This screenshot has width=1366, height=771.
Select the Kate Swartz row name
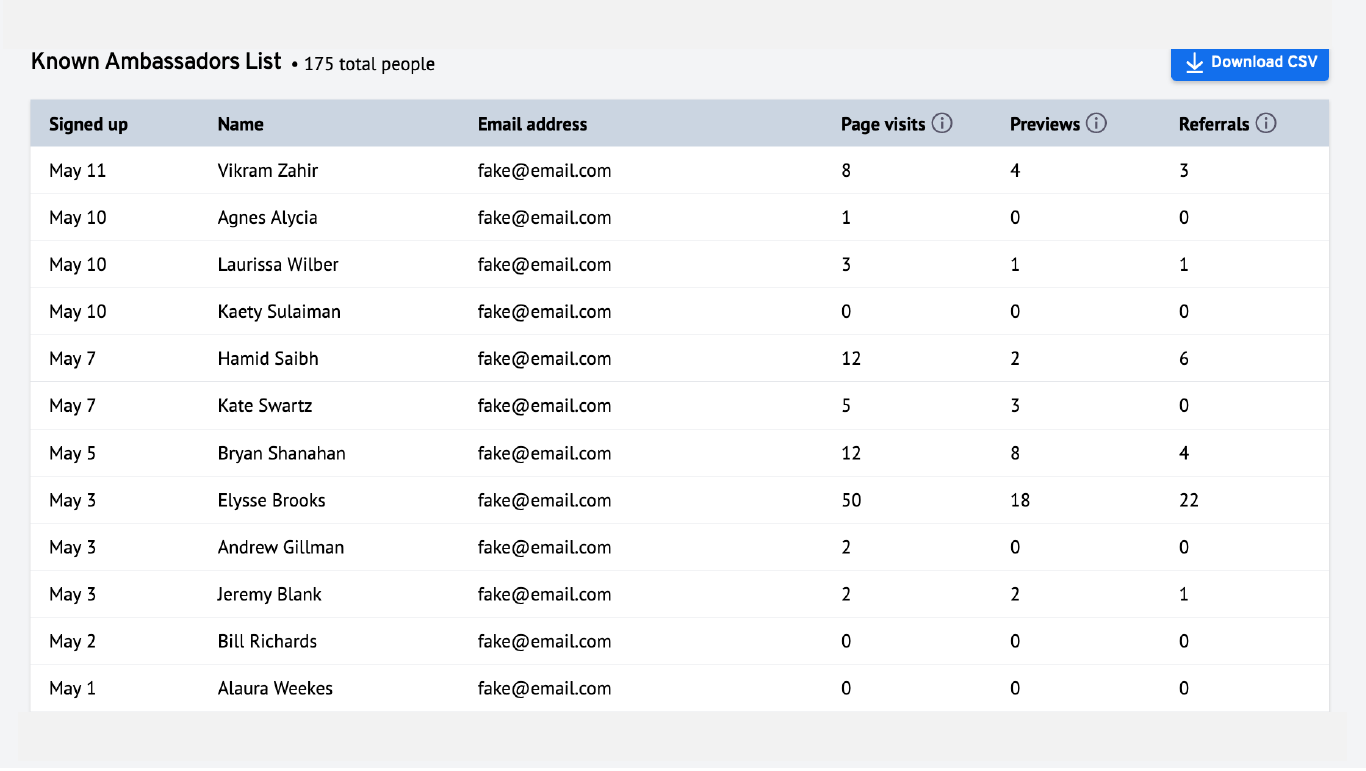click(x=265, y=406)
